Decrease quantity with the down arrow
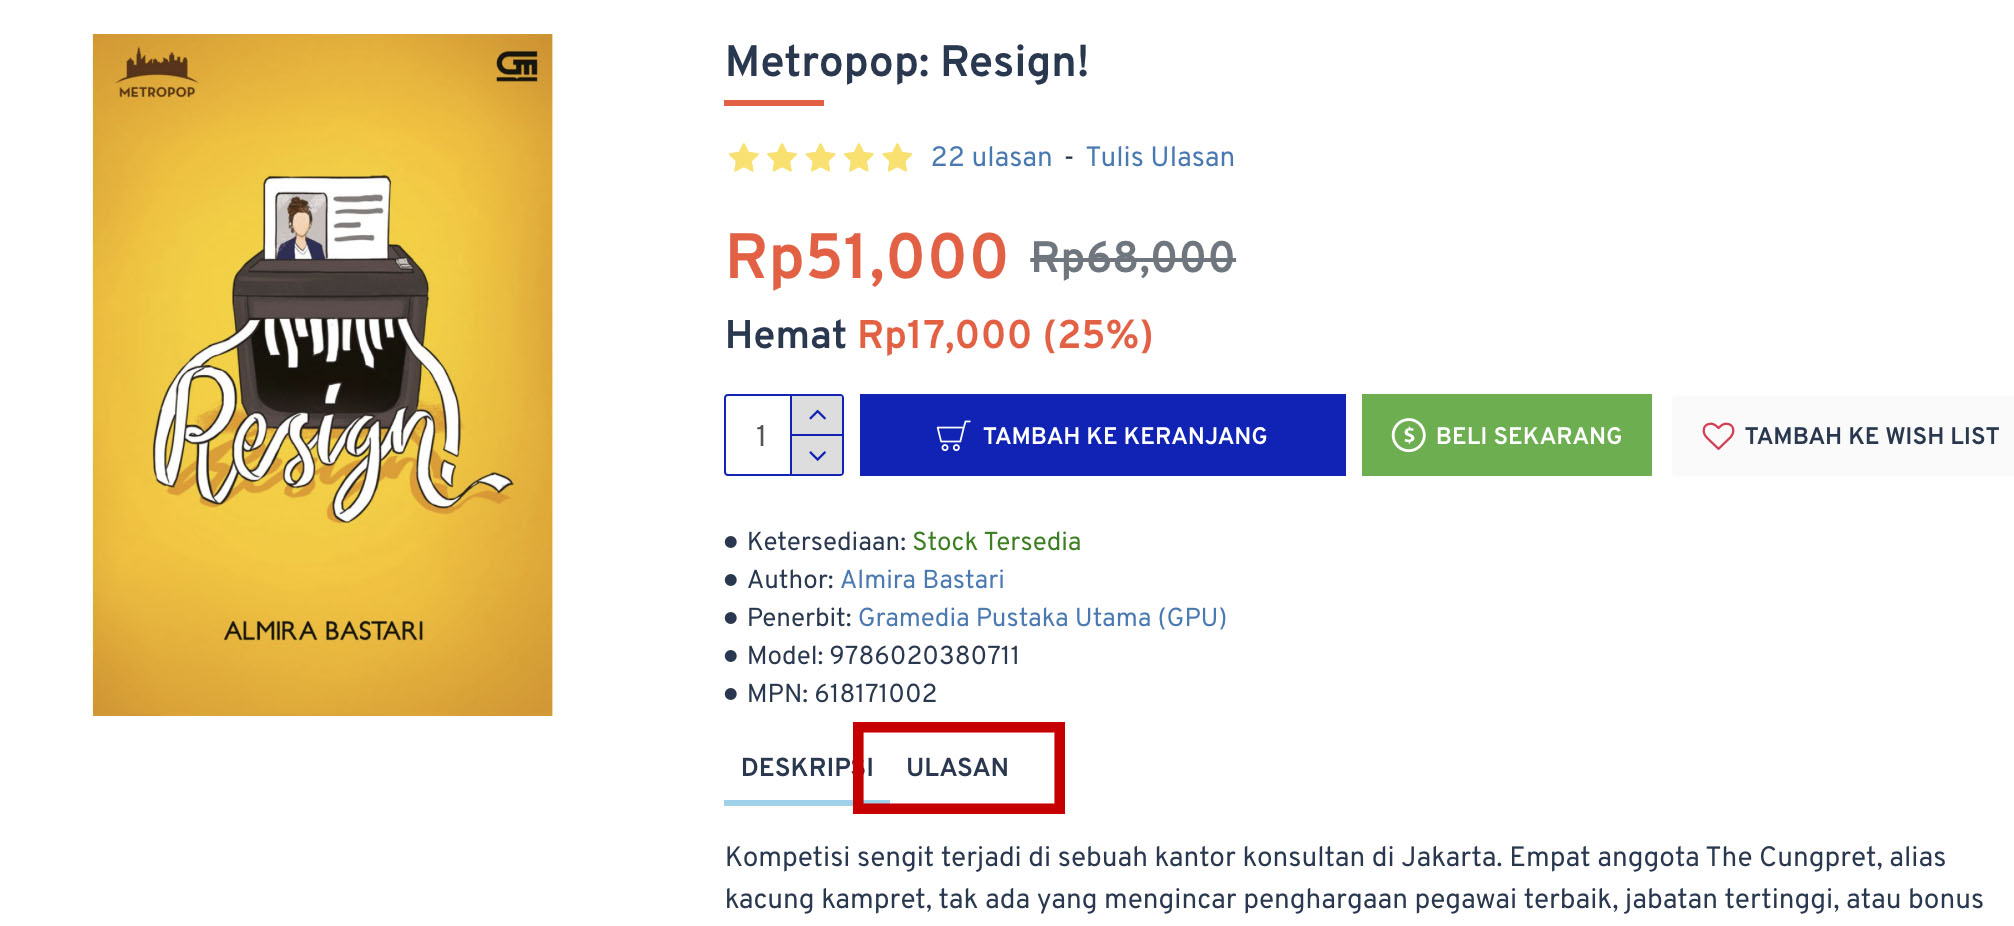 click(817, 455)
